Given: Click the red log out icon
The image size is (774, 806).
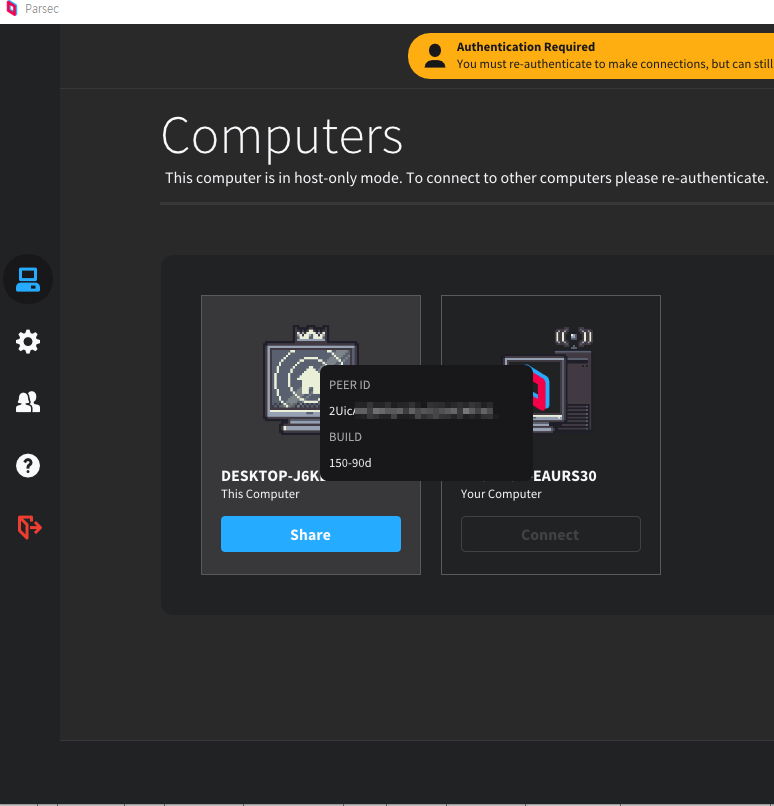Looking at the screenshot, I should 29,527.
